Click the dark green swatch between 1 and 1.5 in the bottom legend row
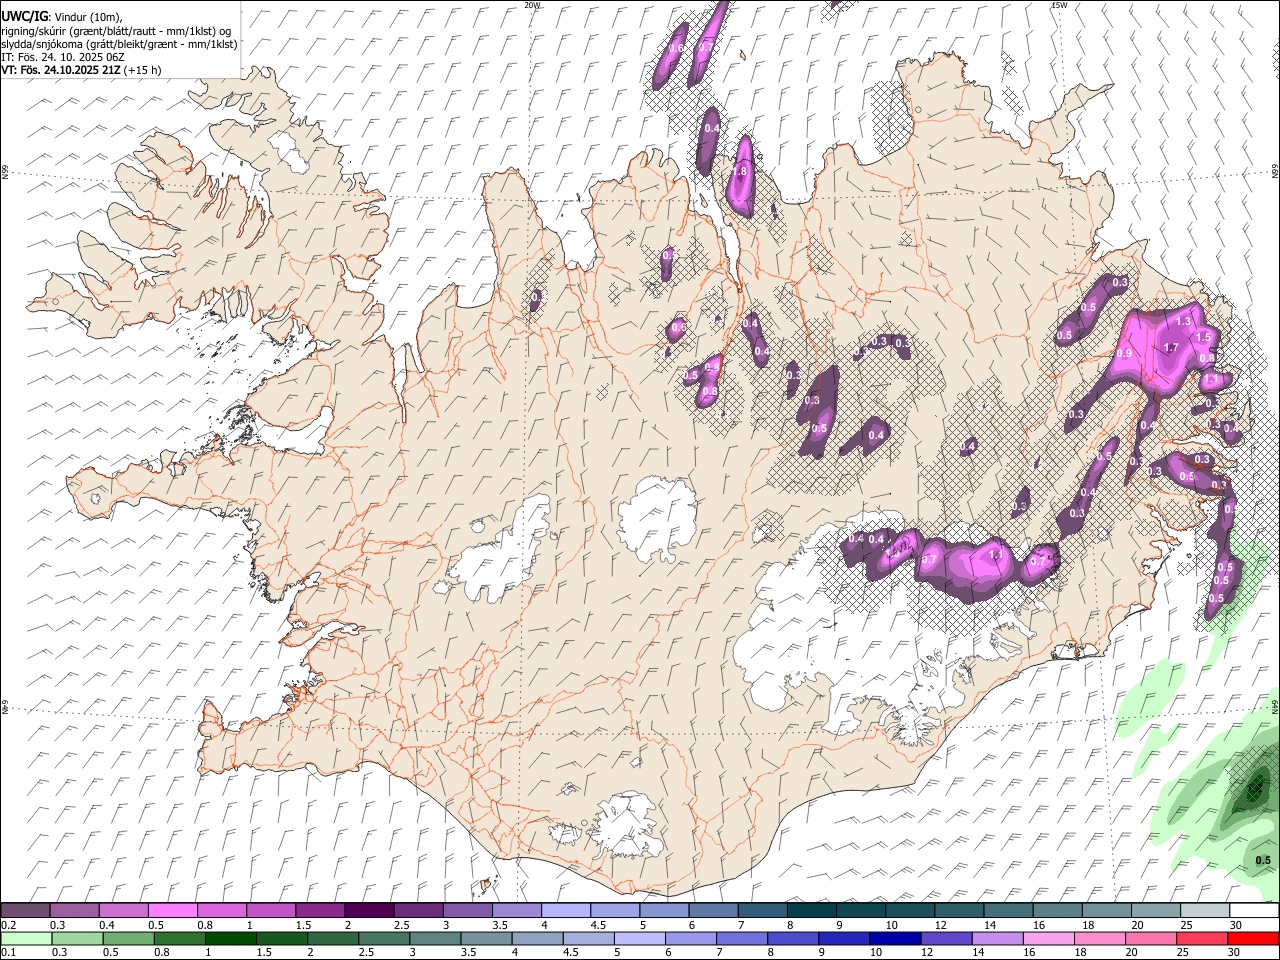1280x960 pixels. [x=230, y=939]
